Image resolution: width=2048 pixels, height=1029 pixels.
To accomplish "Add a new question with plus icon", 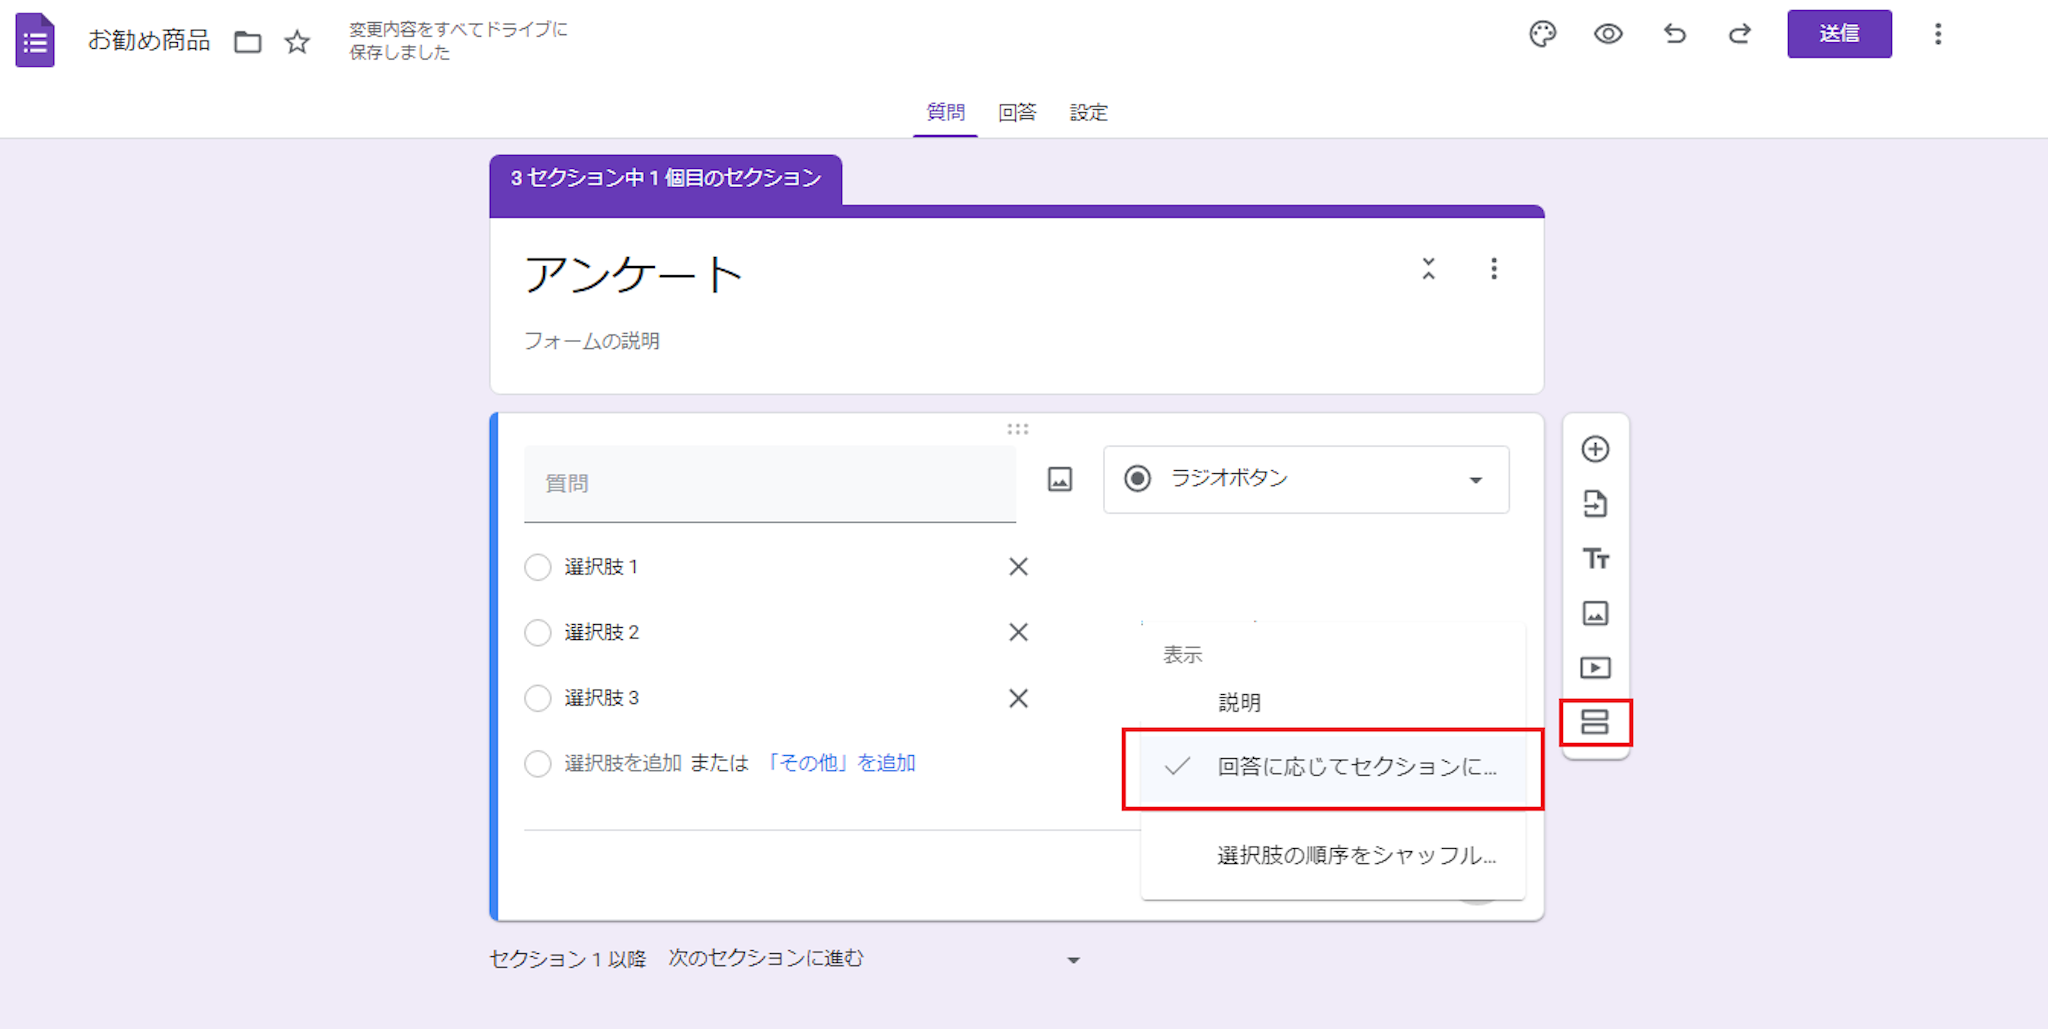I will point(1595,449).
